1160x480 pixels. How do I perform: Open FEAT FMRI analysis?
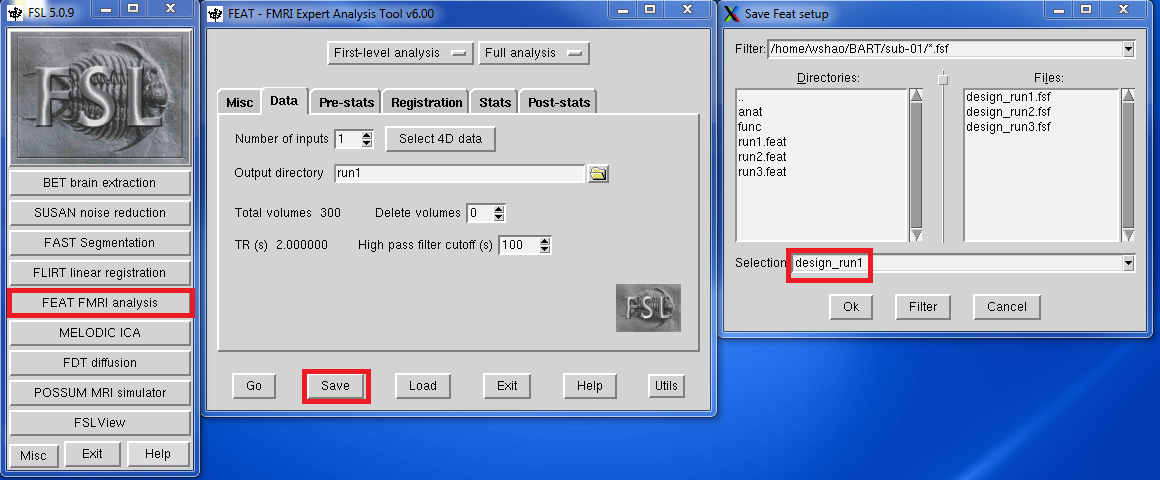pyautogui.click(x=100, y=302)
